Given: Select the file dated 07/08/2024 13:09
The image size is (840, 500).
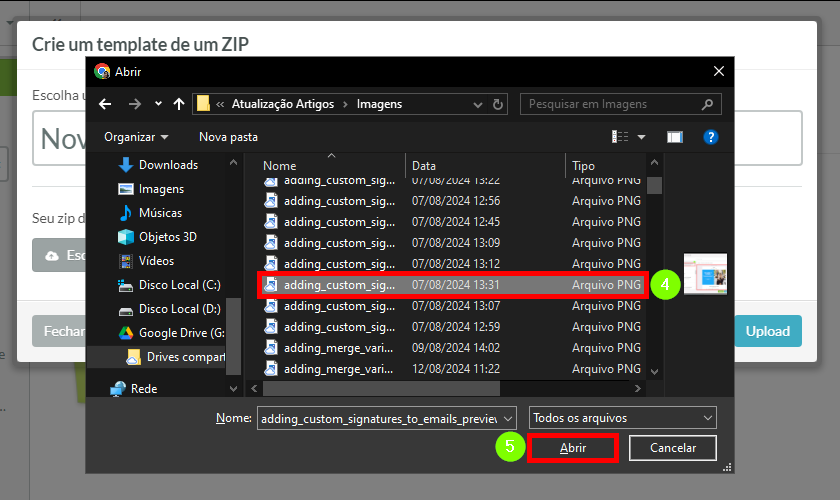Looking at the screenshot, I should pos(452,243).
